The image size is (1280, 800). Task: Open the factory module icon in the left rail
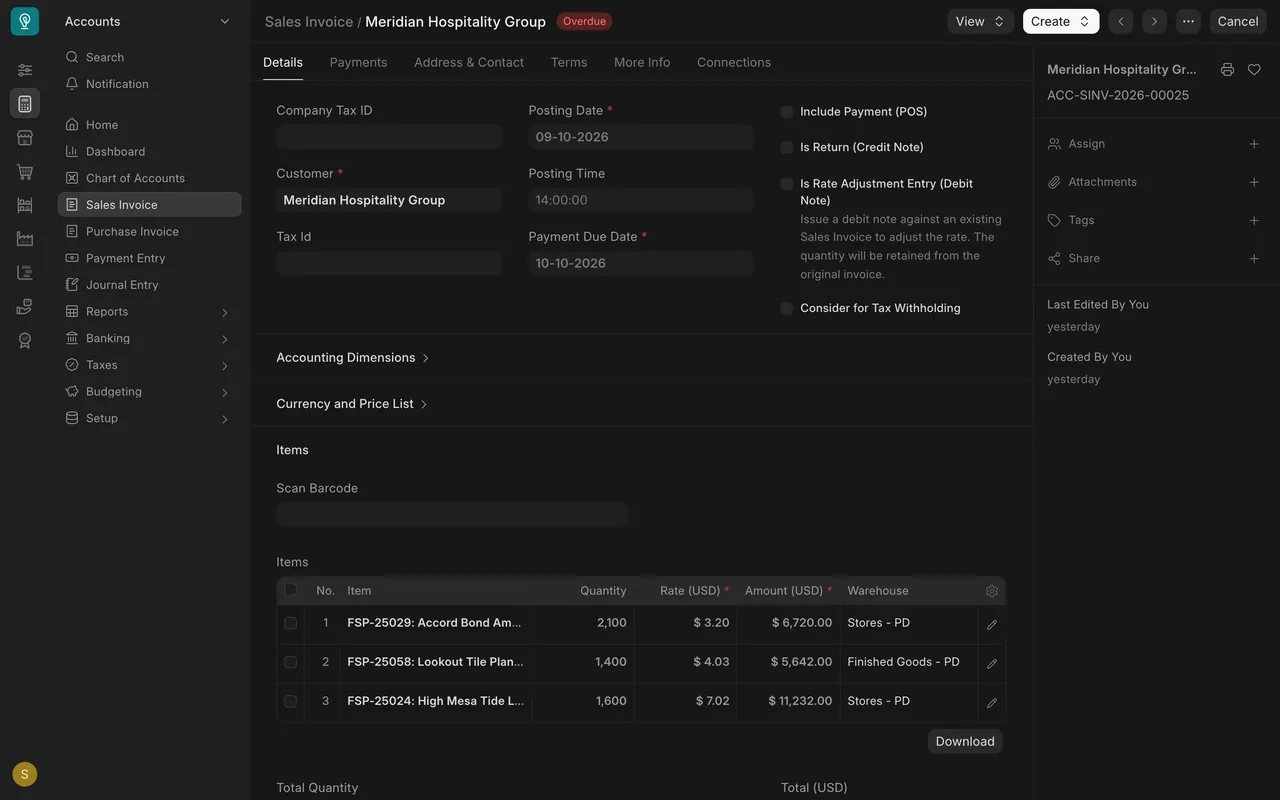pyautogui.click(x=25, y=239)
